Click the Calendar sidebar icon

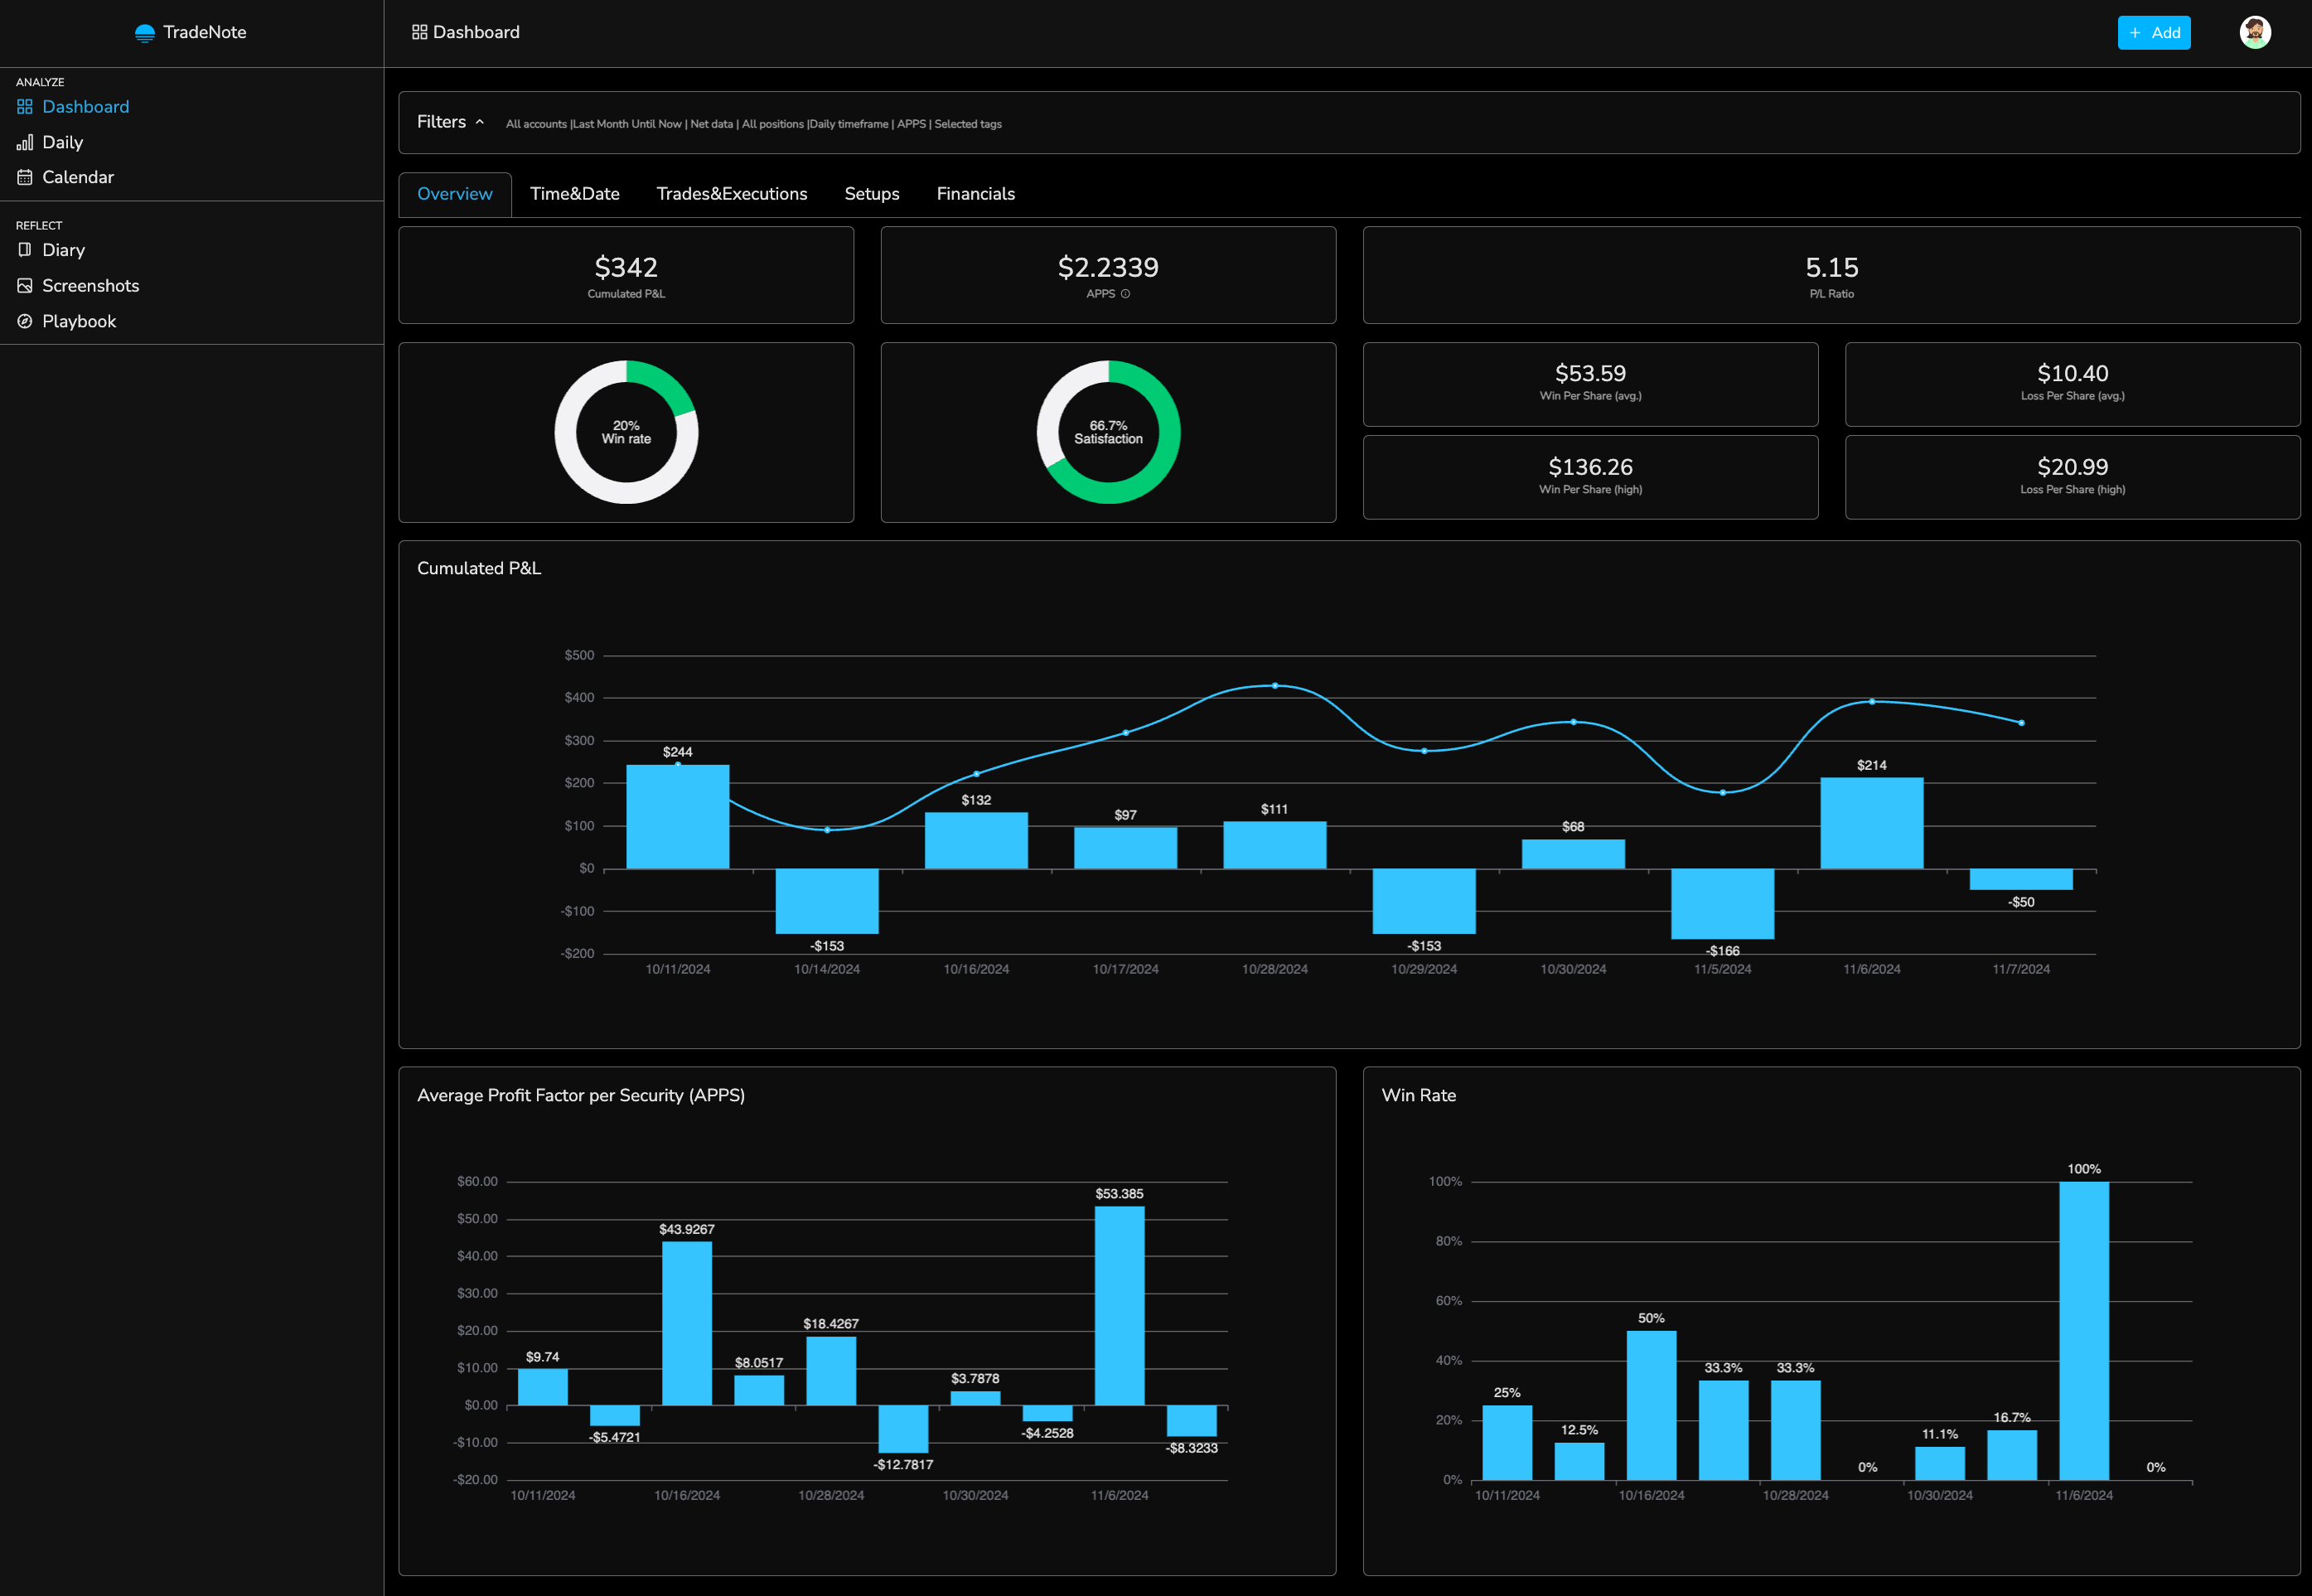[25, 178]
